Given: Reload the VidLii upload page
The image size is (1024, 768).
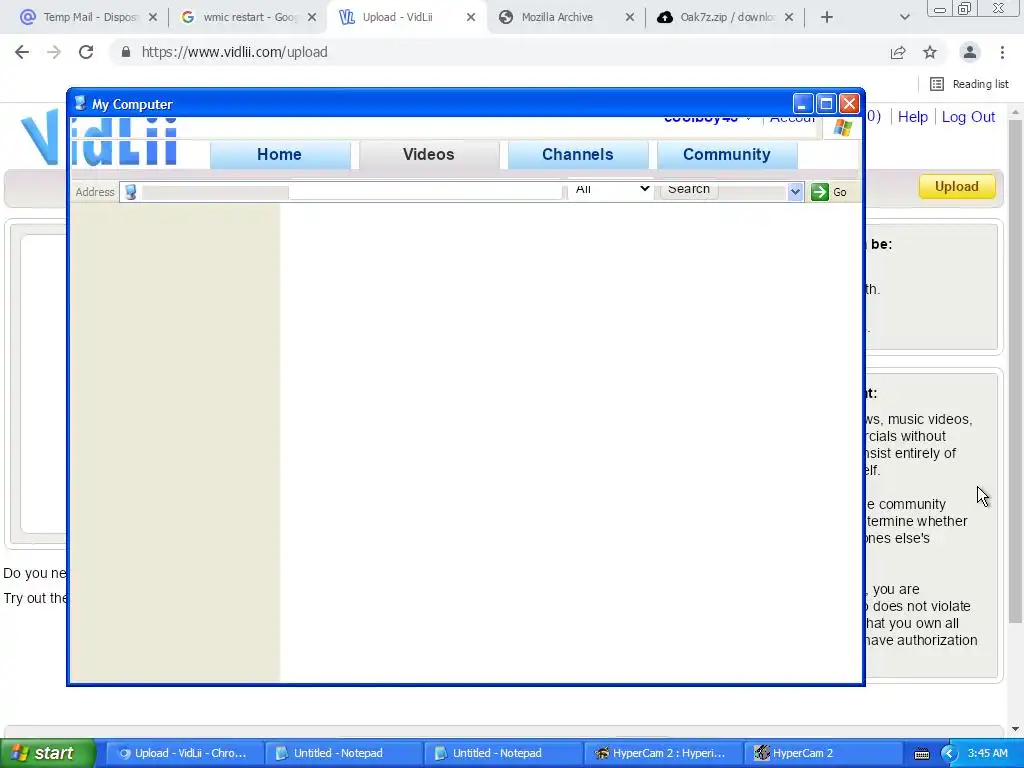Looking at the screenshot, I should 86,52.
